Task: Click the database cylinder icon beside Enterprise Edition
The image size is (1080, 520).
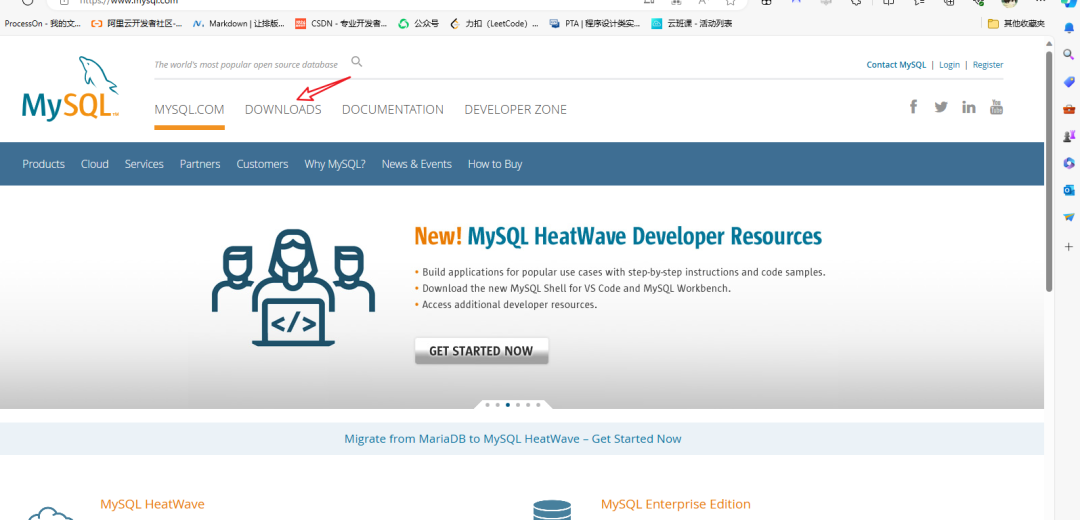Action: tap(552, 510)
